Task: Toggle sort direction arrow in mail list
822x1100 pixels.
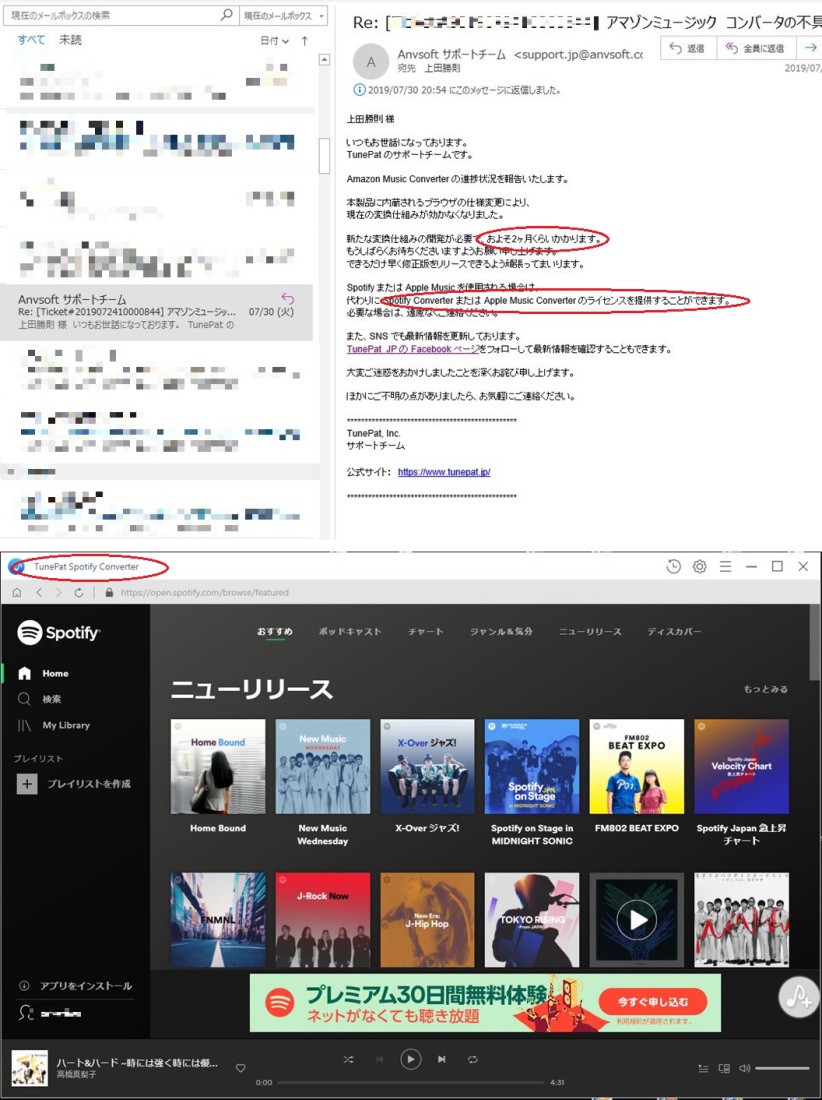Action: (x=304, y=41)
